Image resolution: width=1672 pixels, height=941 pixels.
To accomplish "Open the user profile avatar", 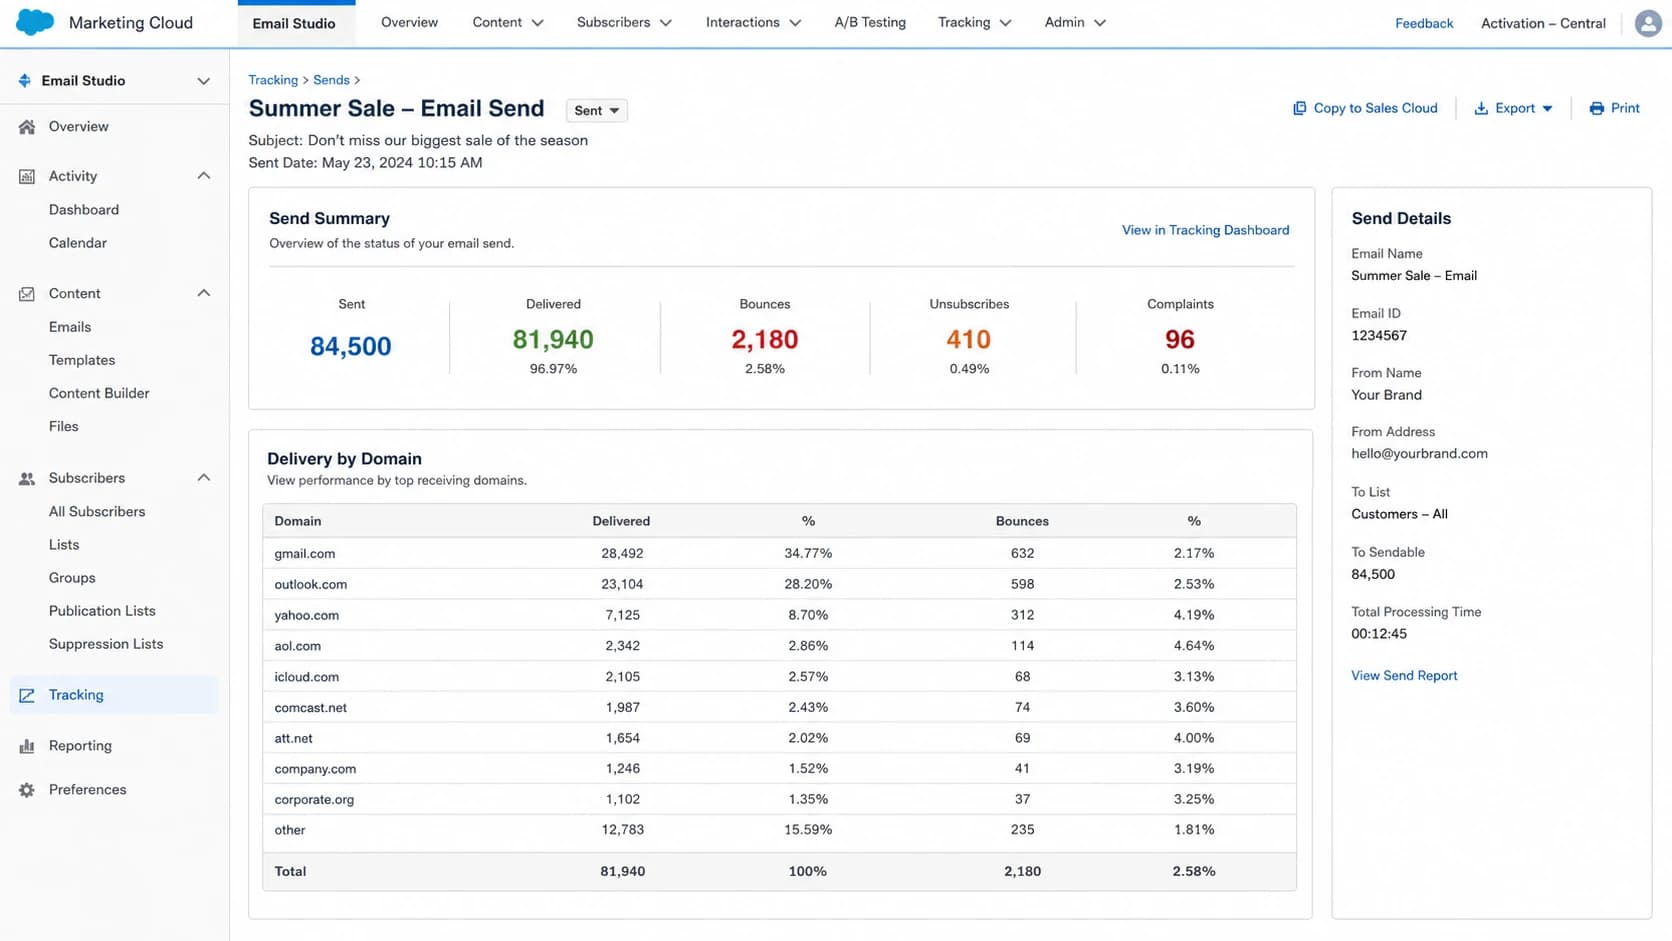I will (x=1648, y=23).
